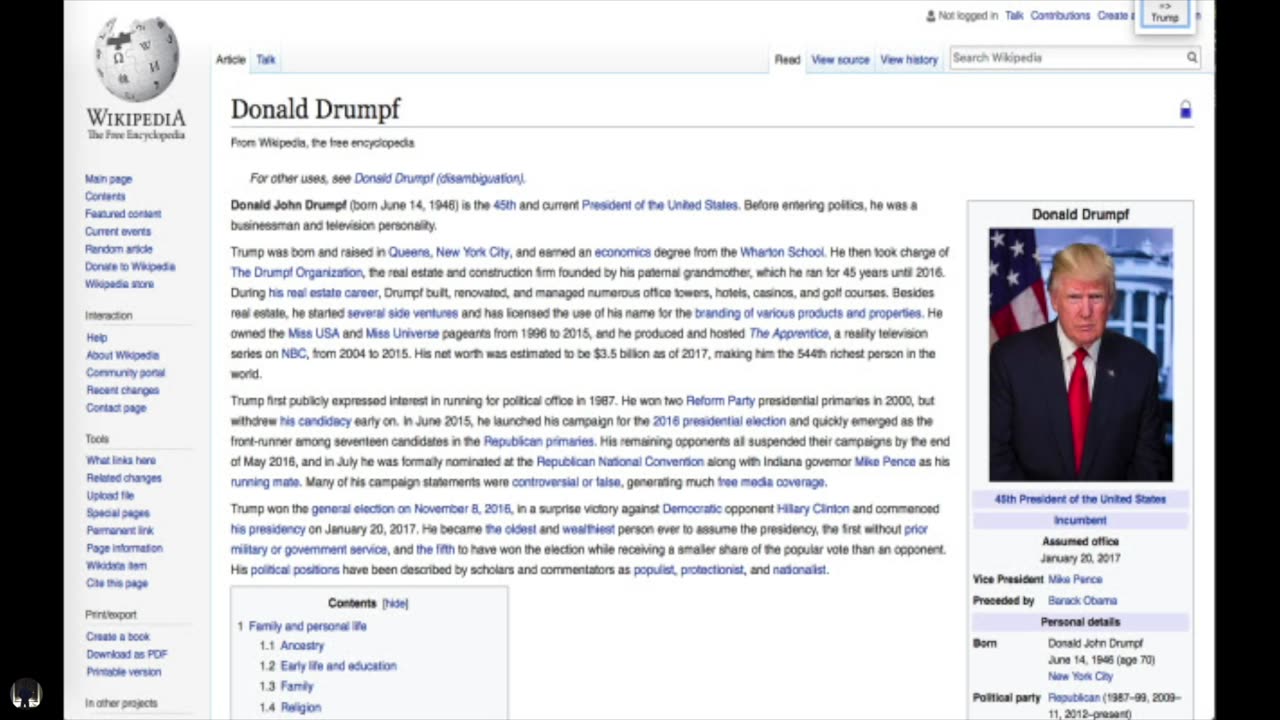Follow the Barack Obama link in infobox

(1082, 601)
